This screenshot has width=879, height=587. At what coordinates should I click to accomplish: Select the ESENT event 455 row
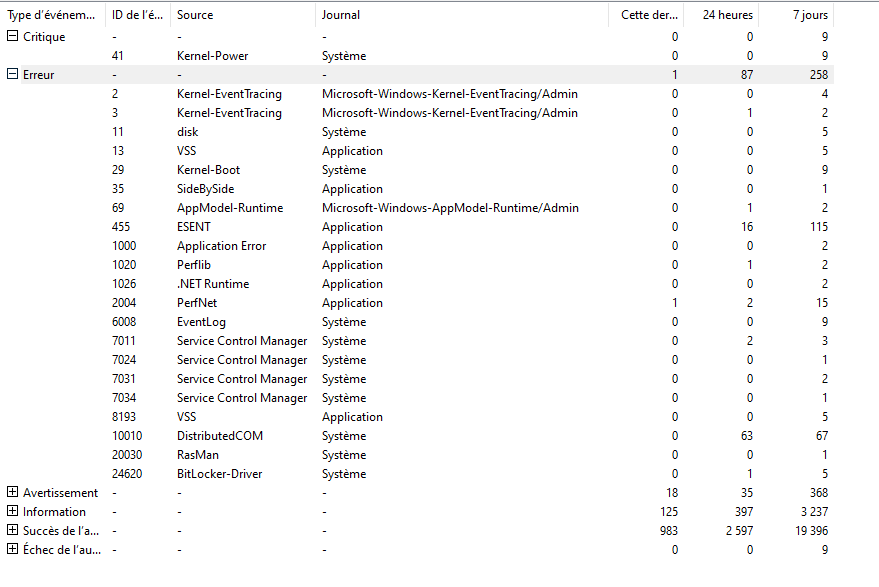pos(194,227)
